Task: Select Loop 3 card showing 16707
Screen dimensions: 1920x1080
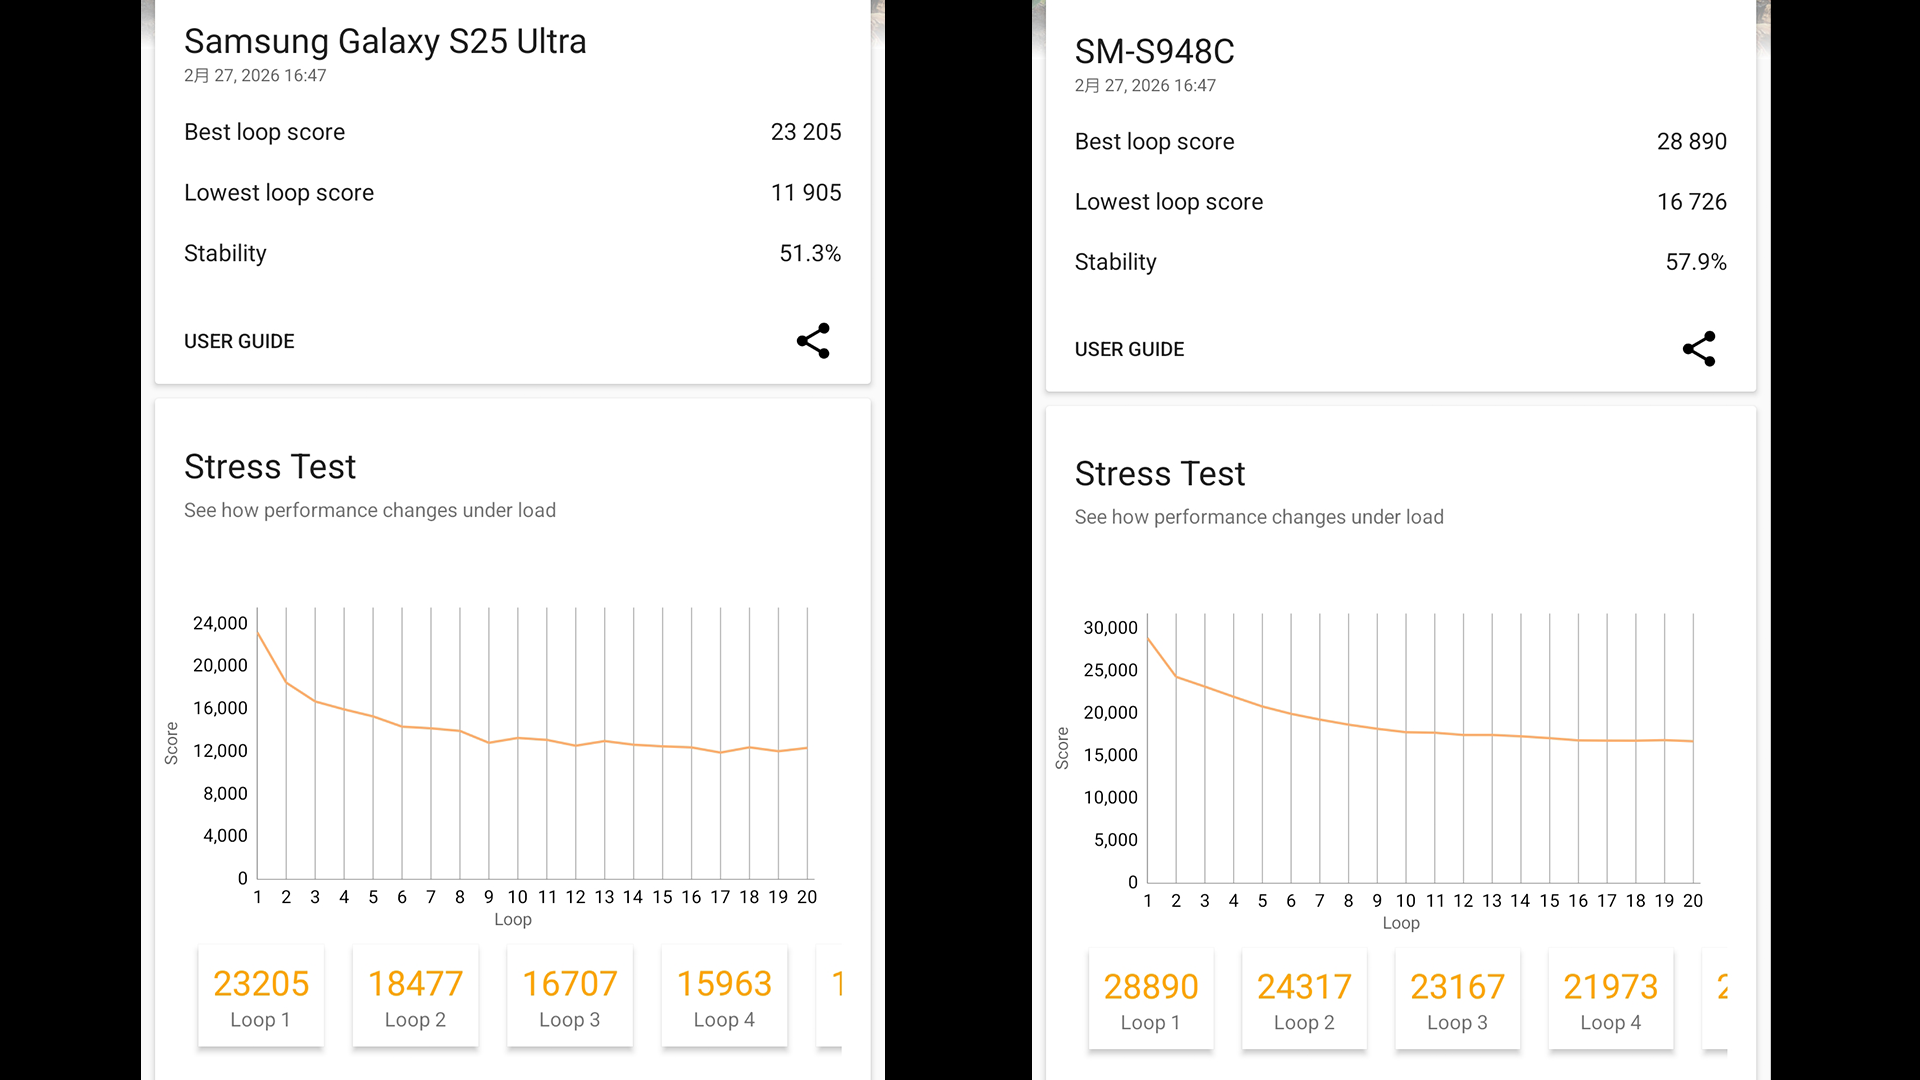Action: [x=570, y=997]
